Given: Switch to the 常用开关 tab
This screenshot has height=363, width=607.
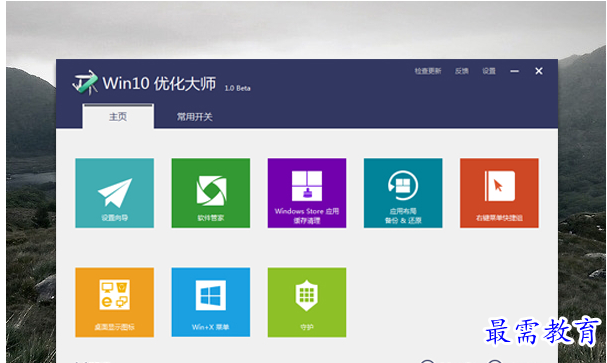Looking at the screenshot, I should coord(195,117).
